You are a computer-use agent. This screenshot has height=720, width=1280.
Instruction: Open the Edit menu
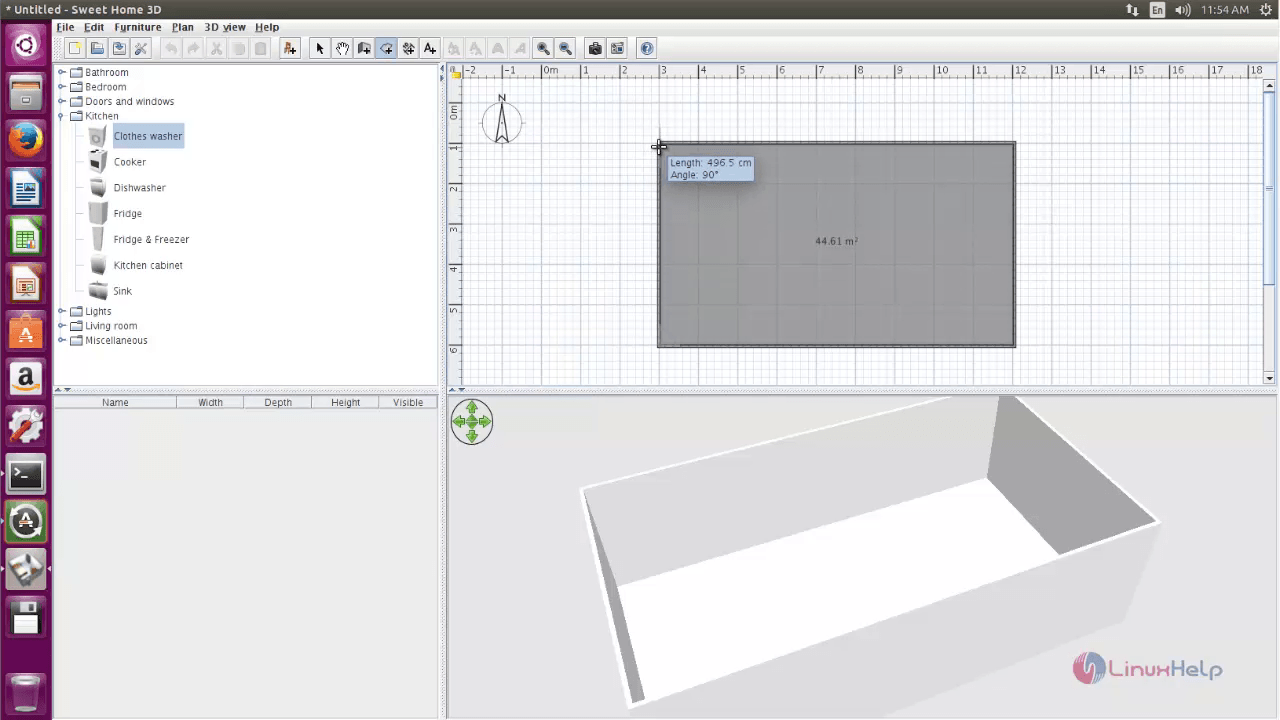pos(94,27)
